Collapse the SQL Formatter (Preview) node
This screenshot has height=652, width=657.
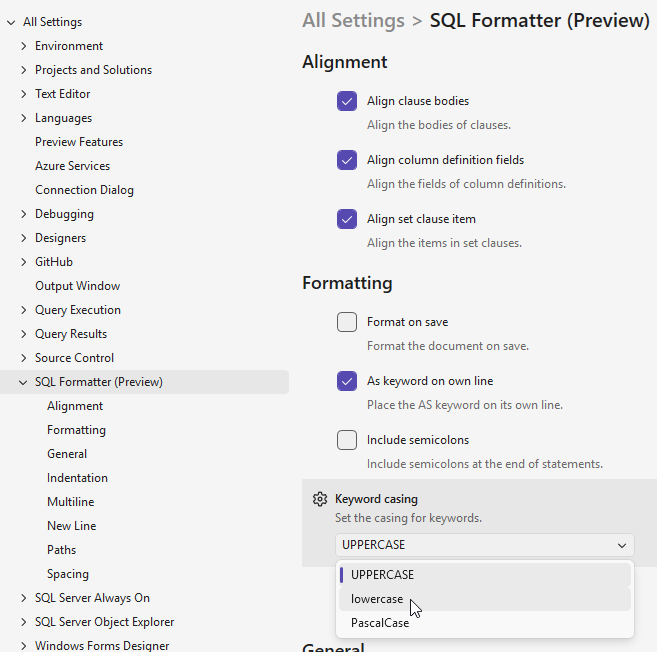[23, 382]
